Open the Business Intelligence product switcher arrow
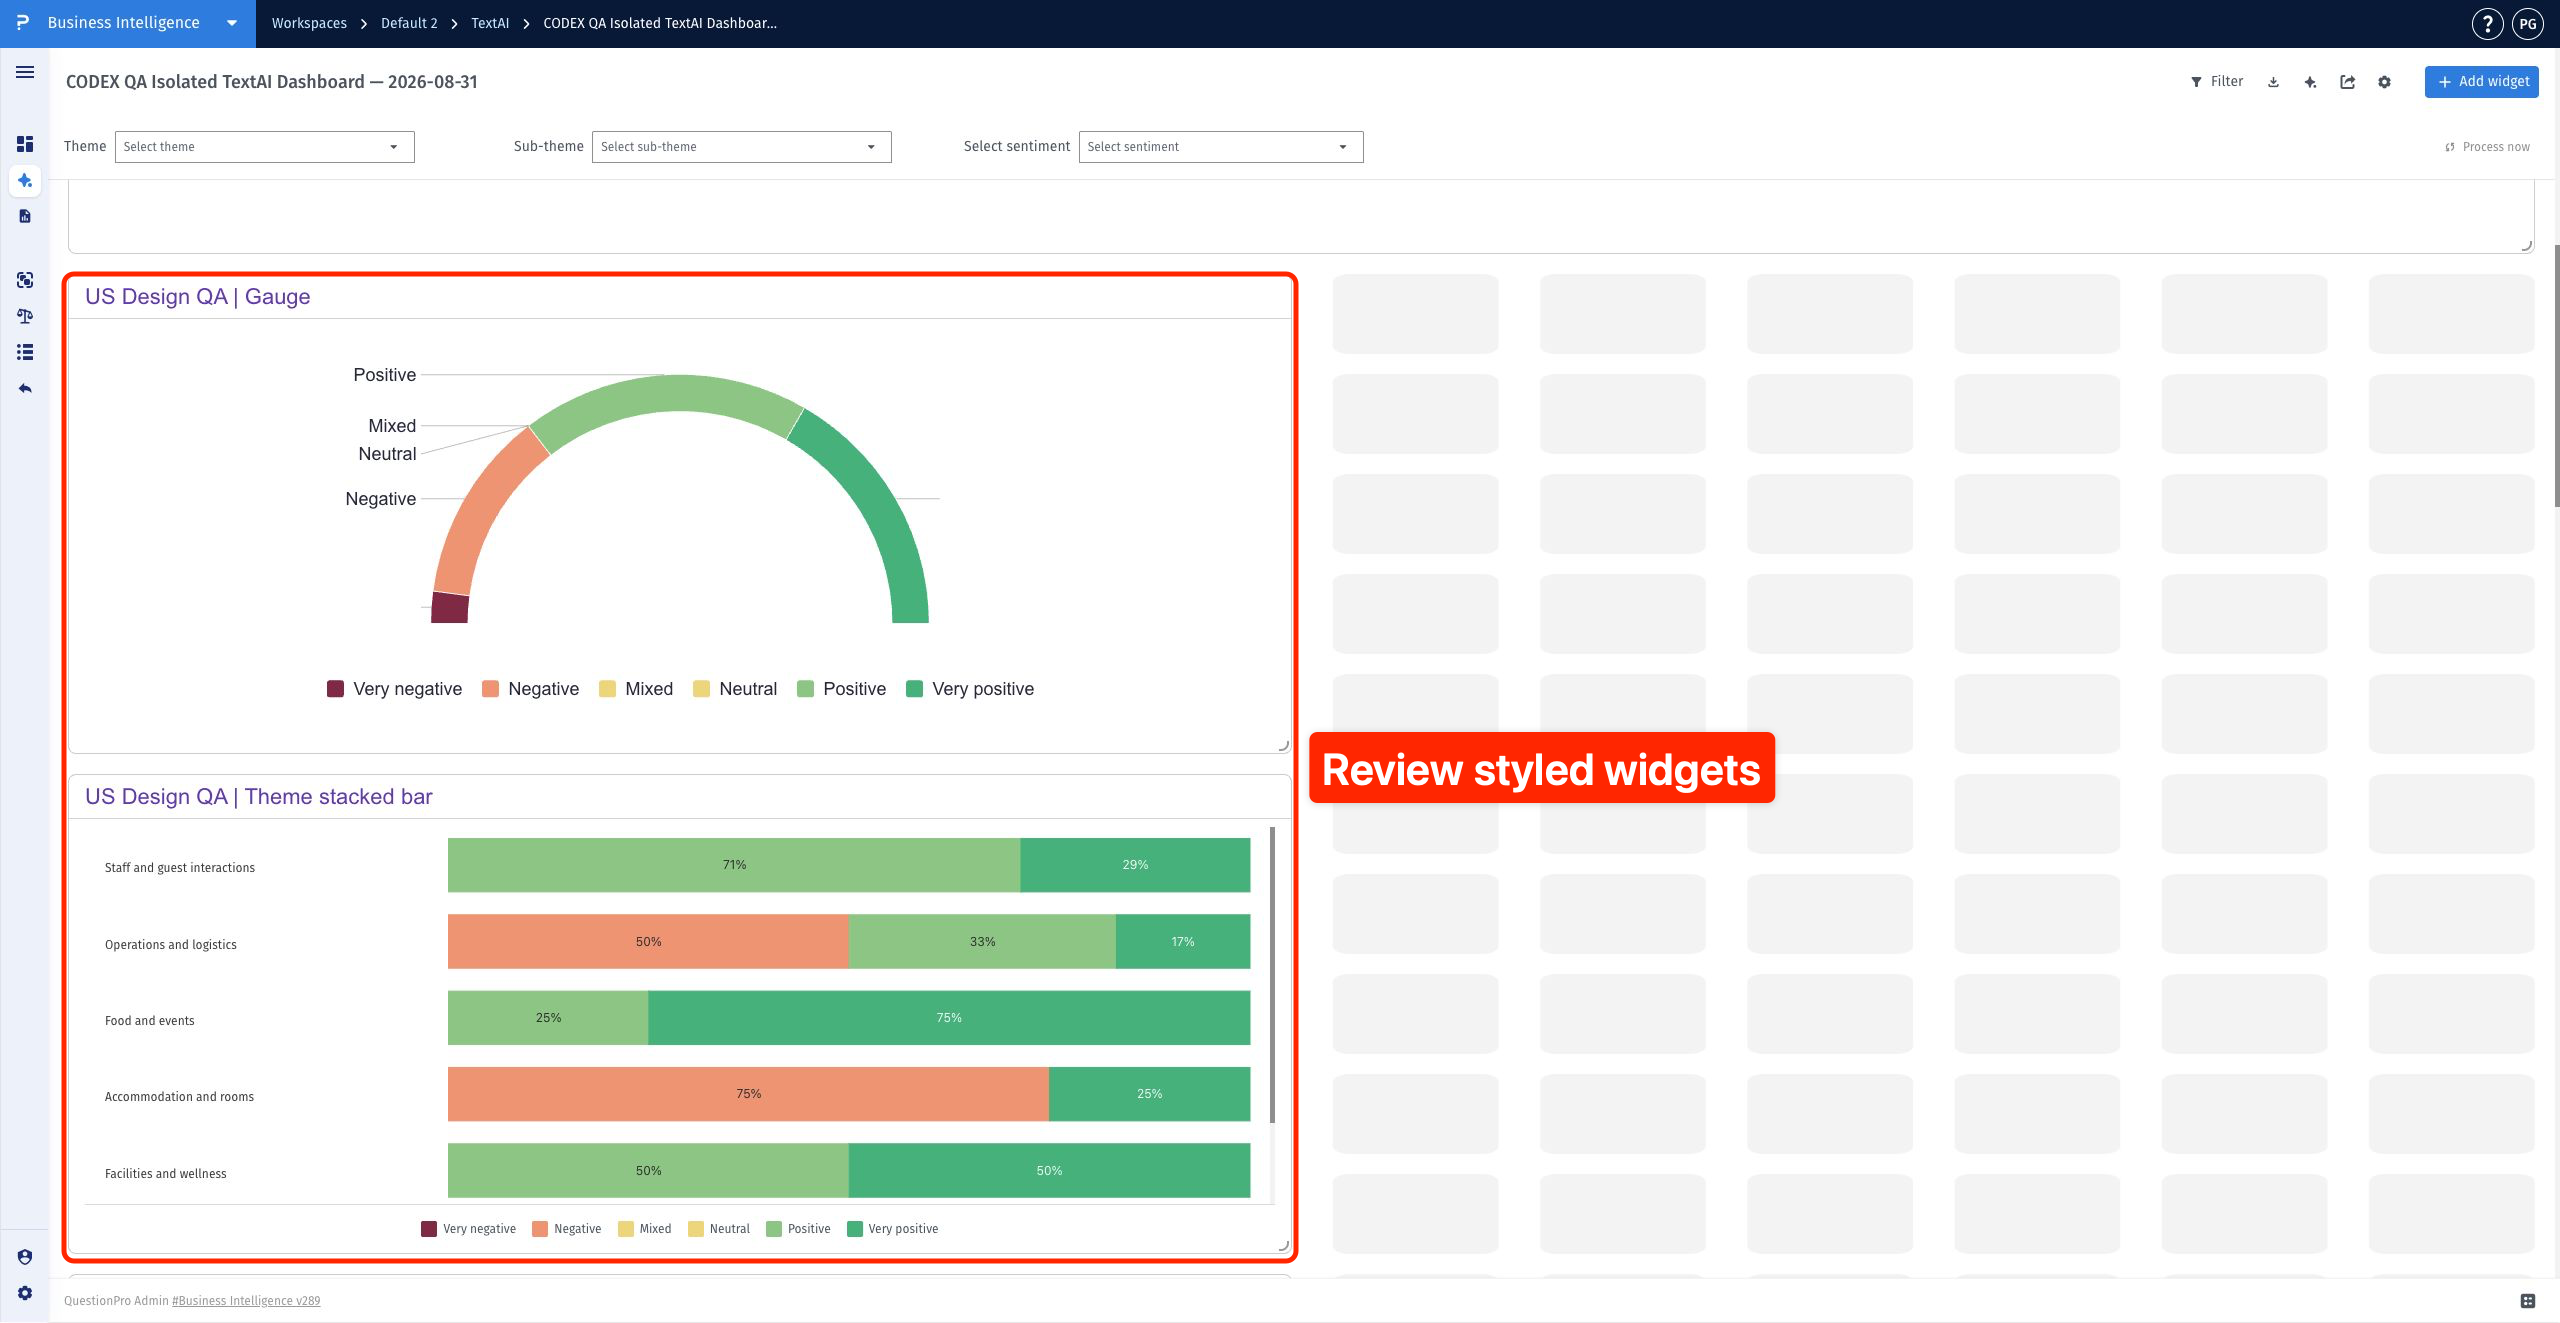 coord(232,23)
